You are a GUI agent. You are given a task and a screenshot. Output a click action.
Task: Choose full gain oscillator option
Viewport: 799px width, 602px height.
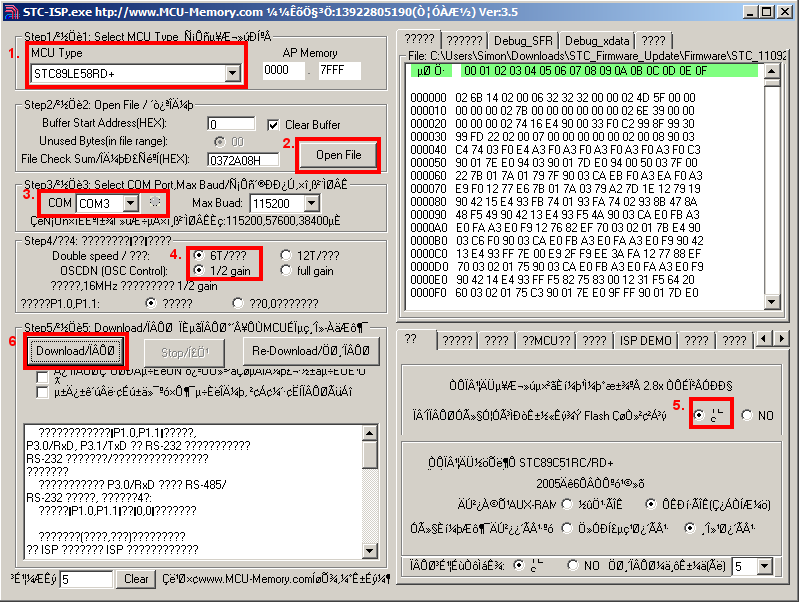coord(286,270)
